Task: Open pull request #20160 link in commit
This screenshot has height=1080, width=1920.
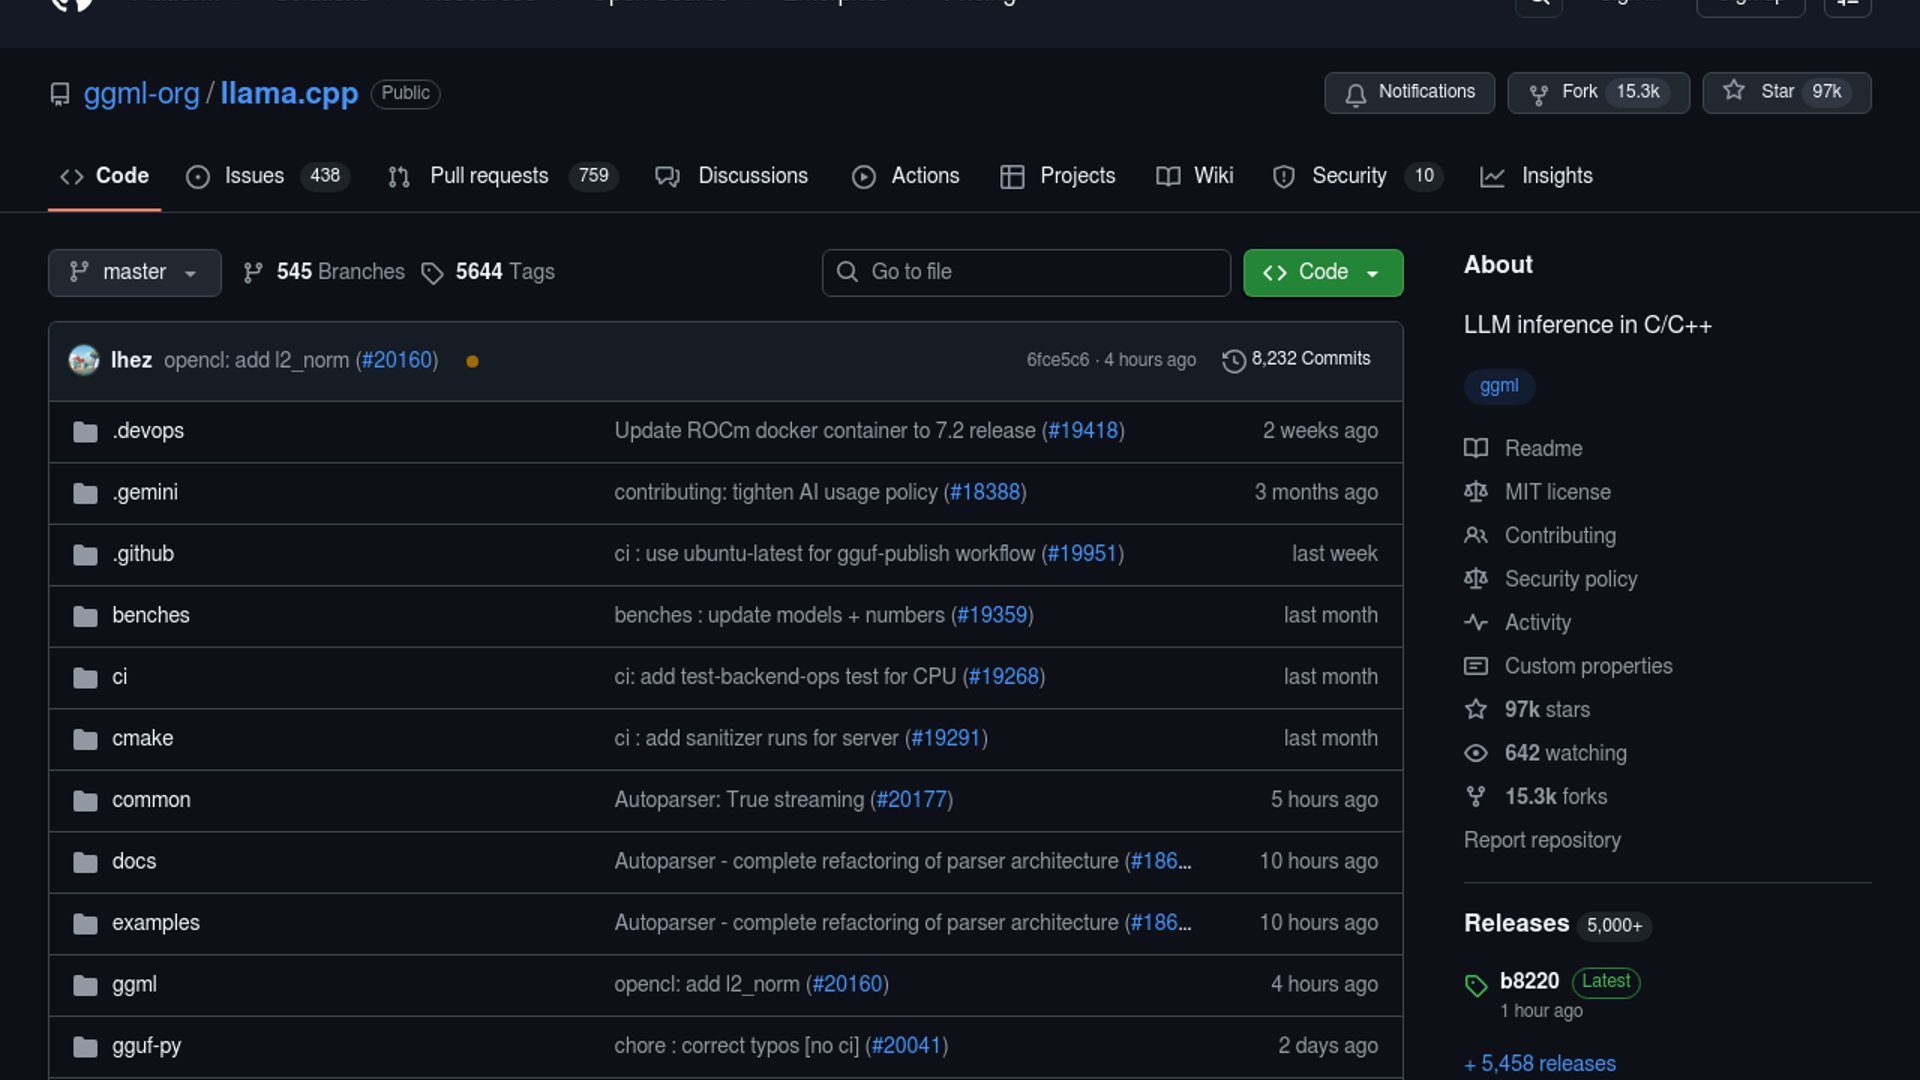Action: [x=397, y=360]
